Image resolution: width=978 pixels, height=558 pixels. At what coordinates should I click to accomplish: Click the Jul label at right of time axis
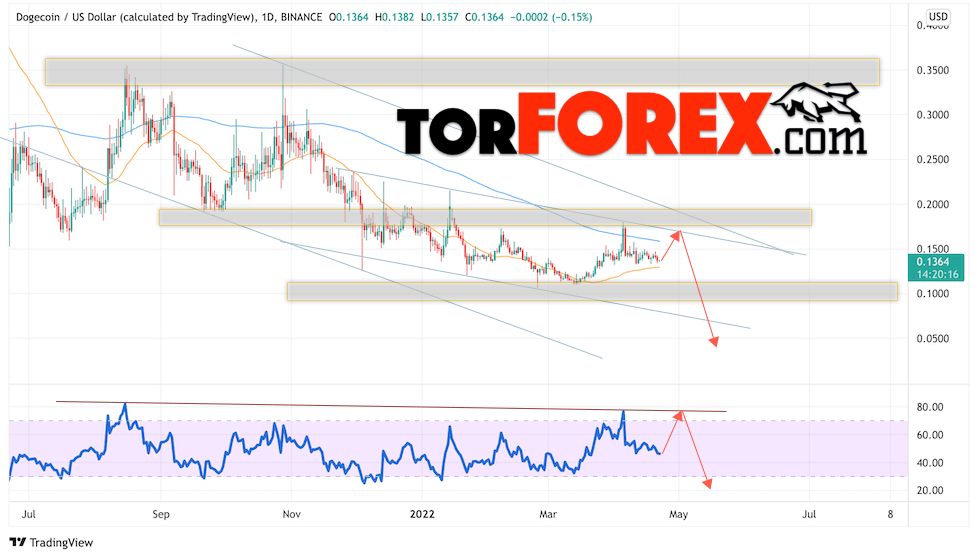(809, 514)
